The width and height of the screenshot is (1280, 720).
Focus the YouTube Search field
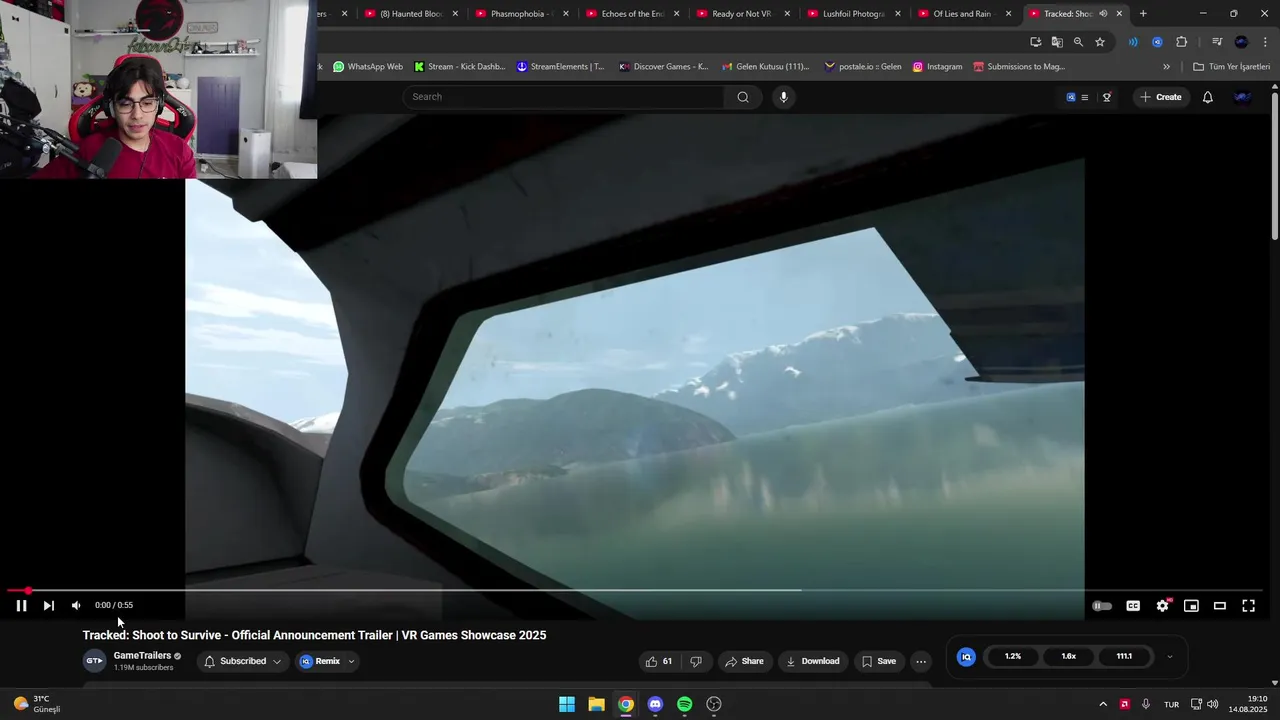563,97
